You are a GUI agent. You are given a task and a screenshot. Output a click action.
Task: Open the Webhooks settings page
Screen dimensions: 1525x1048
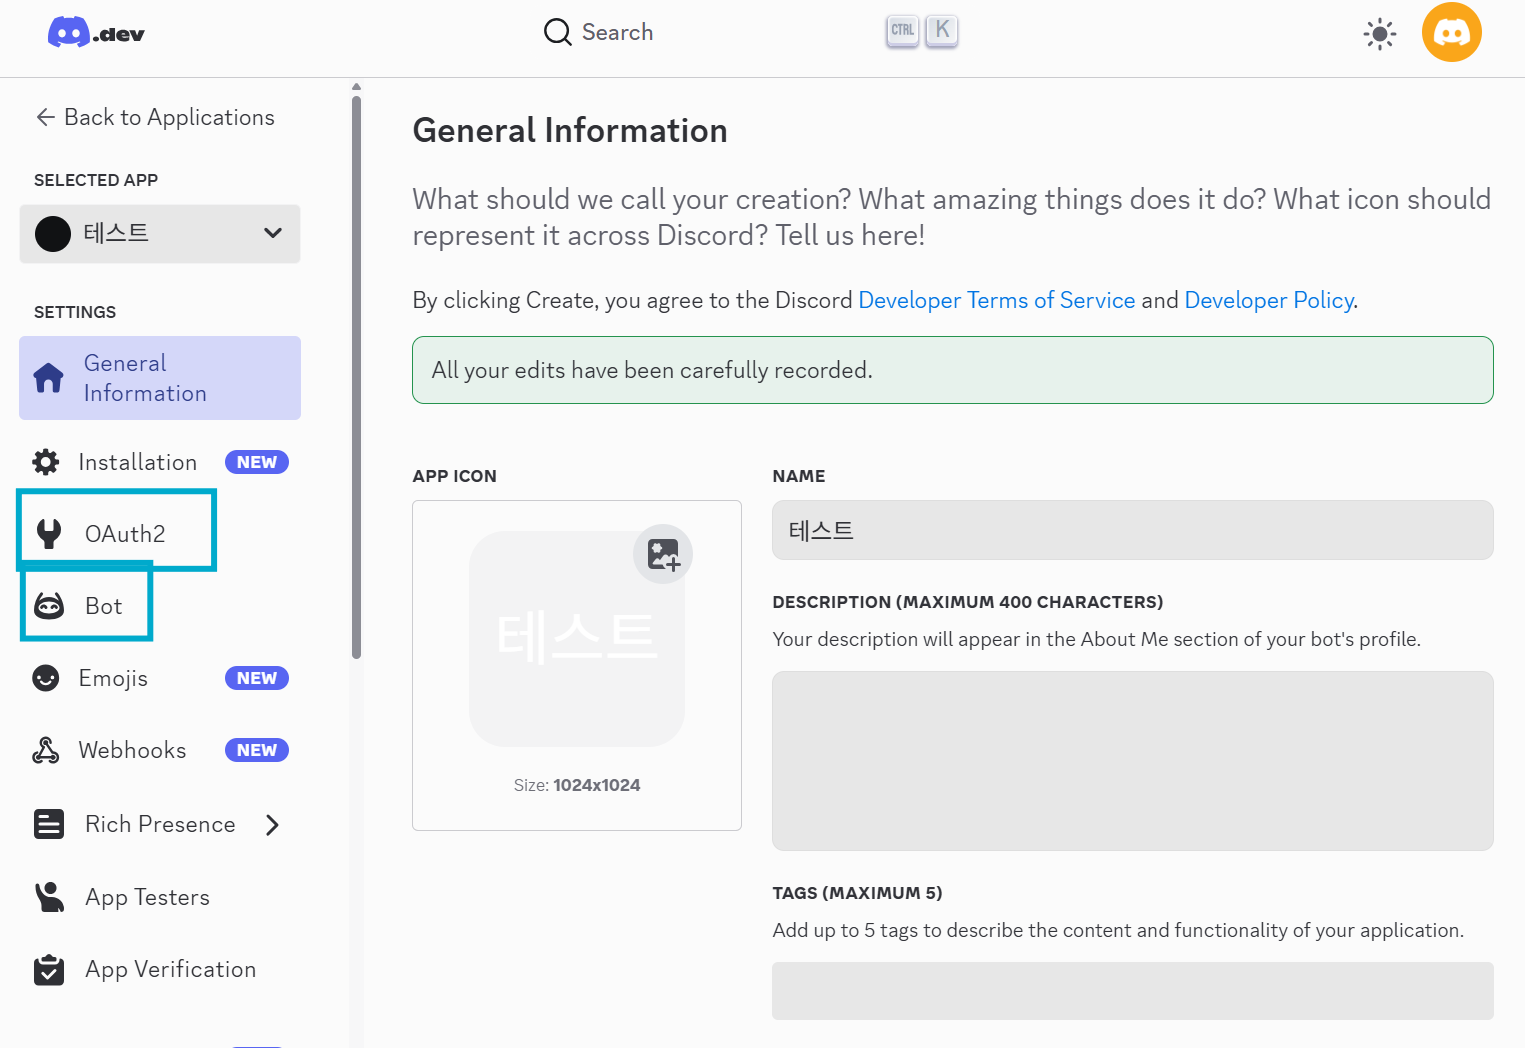132,750
